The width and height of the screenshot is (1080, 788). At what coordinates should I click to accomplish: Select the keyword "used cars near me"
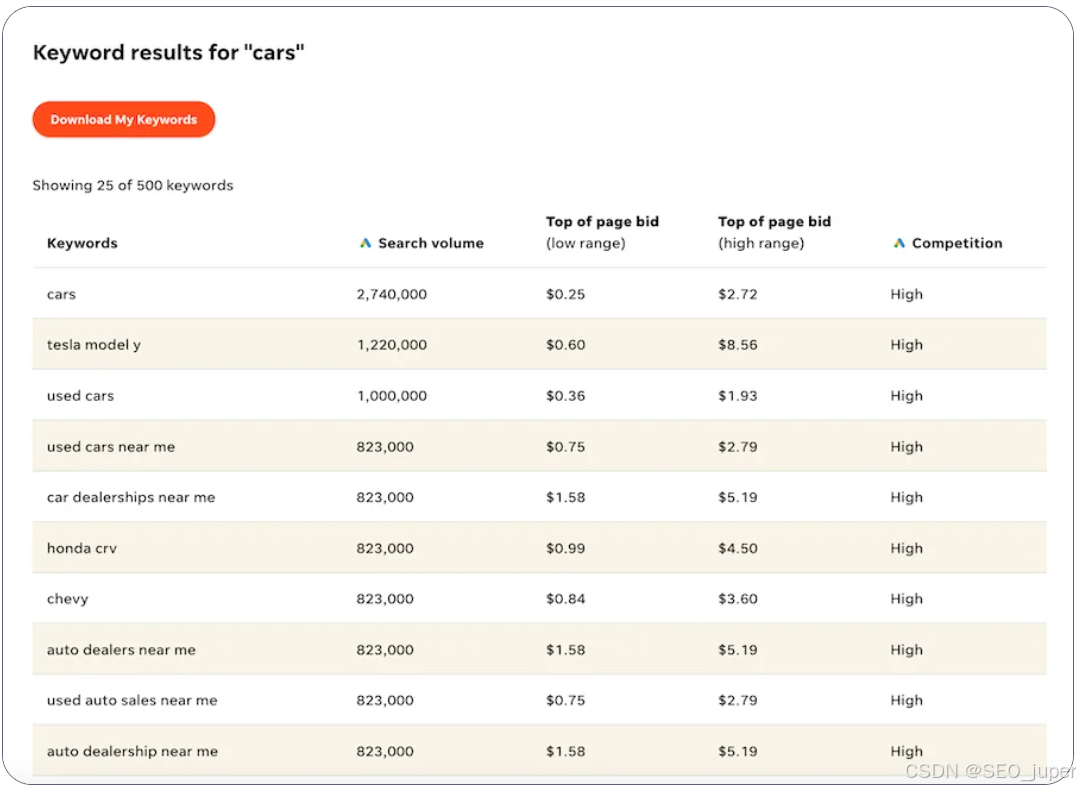pyautogui.click(x=111, y=446)
